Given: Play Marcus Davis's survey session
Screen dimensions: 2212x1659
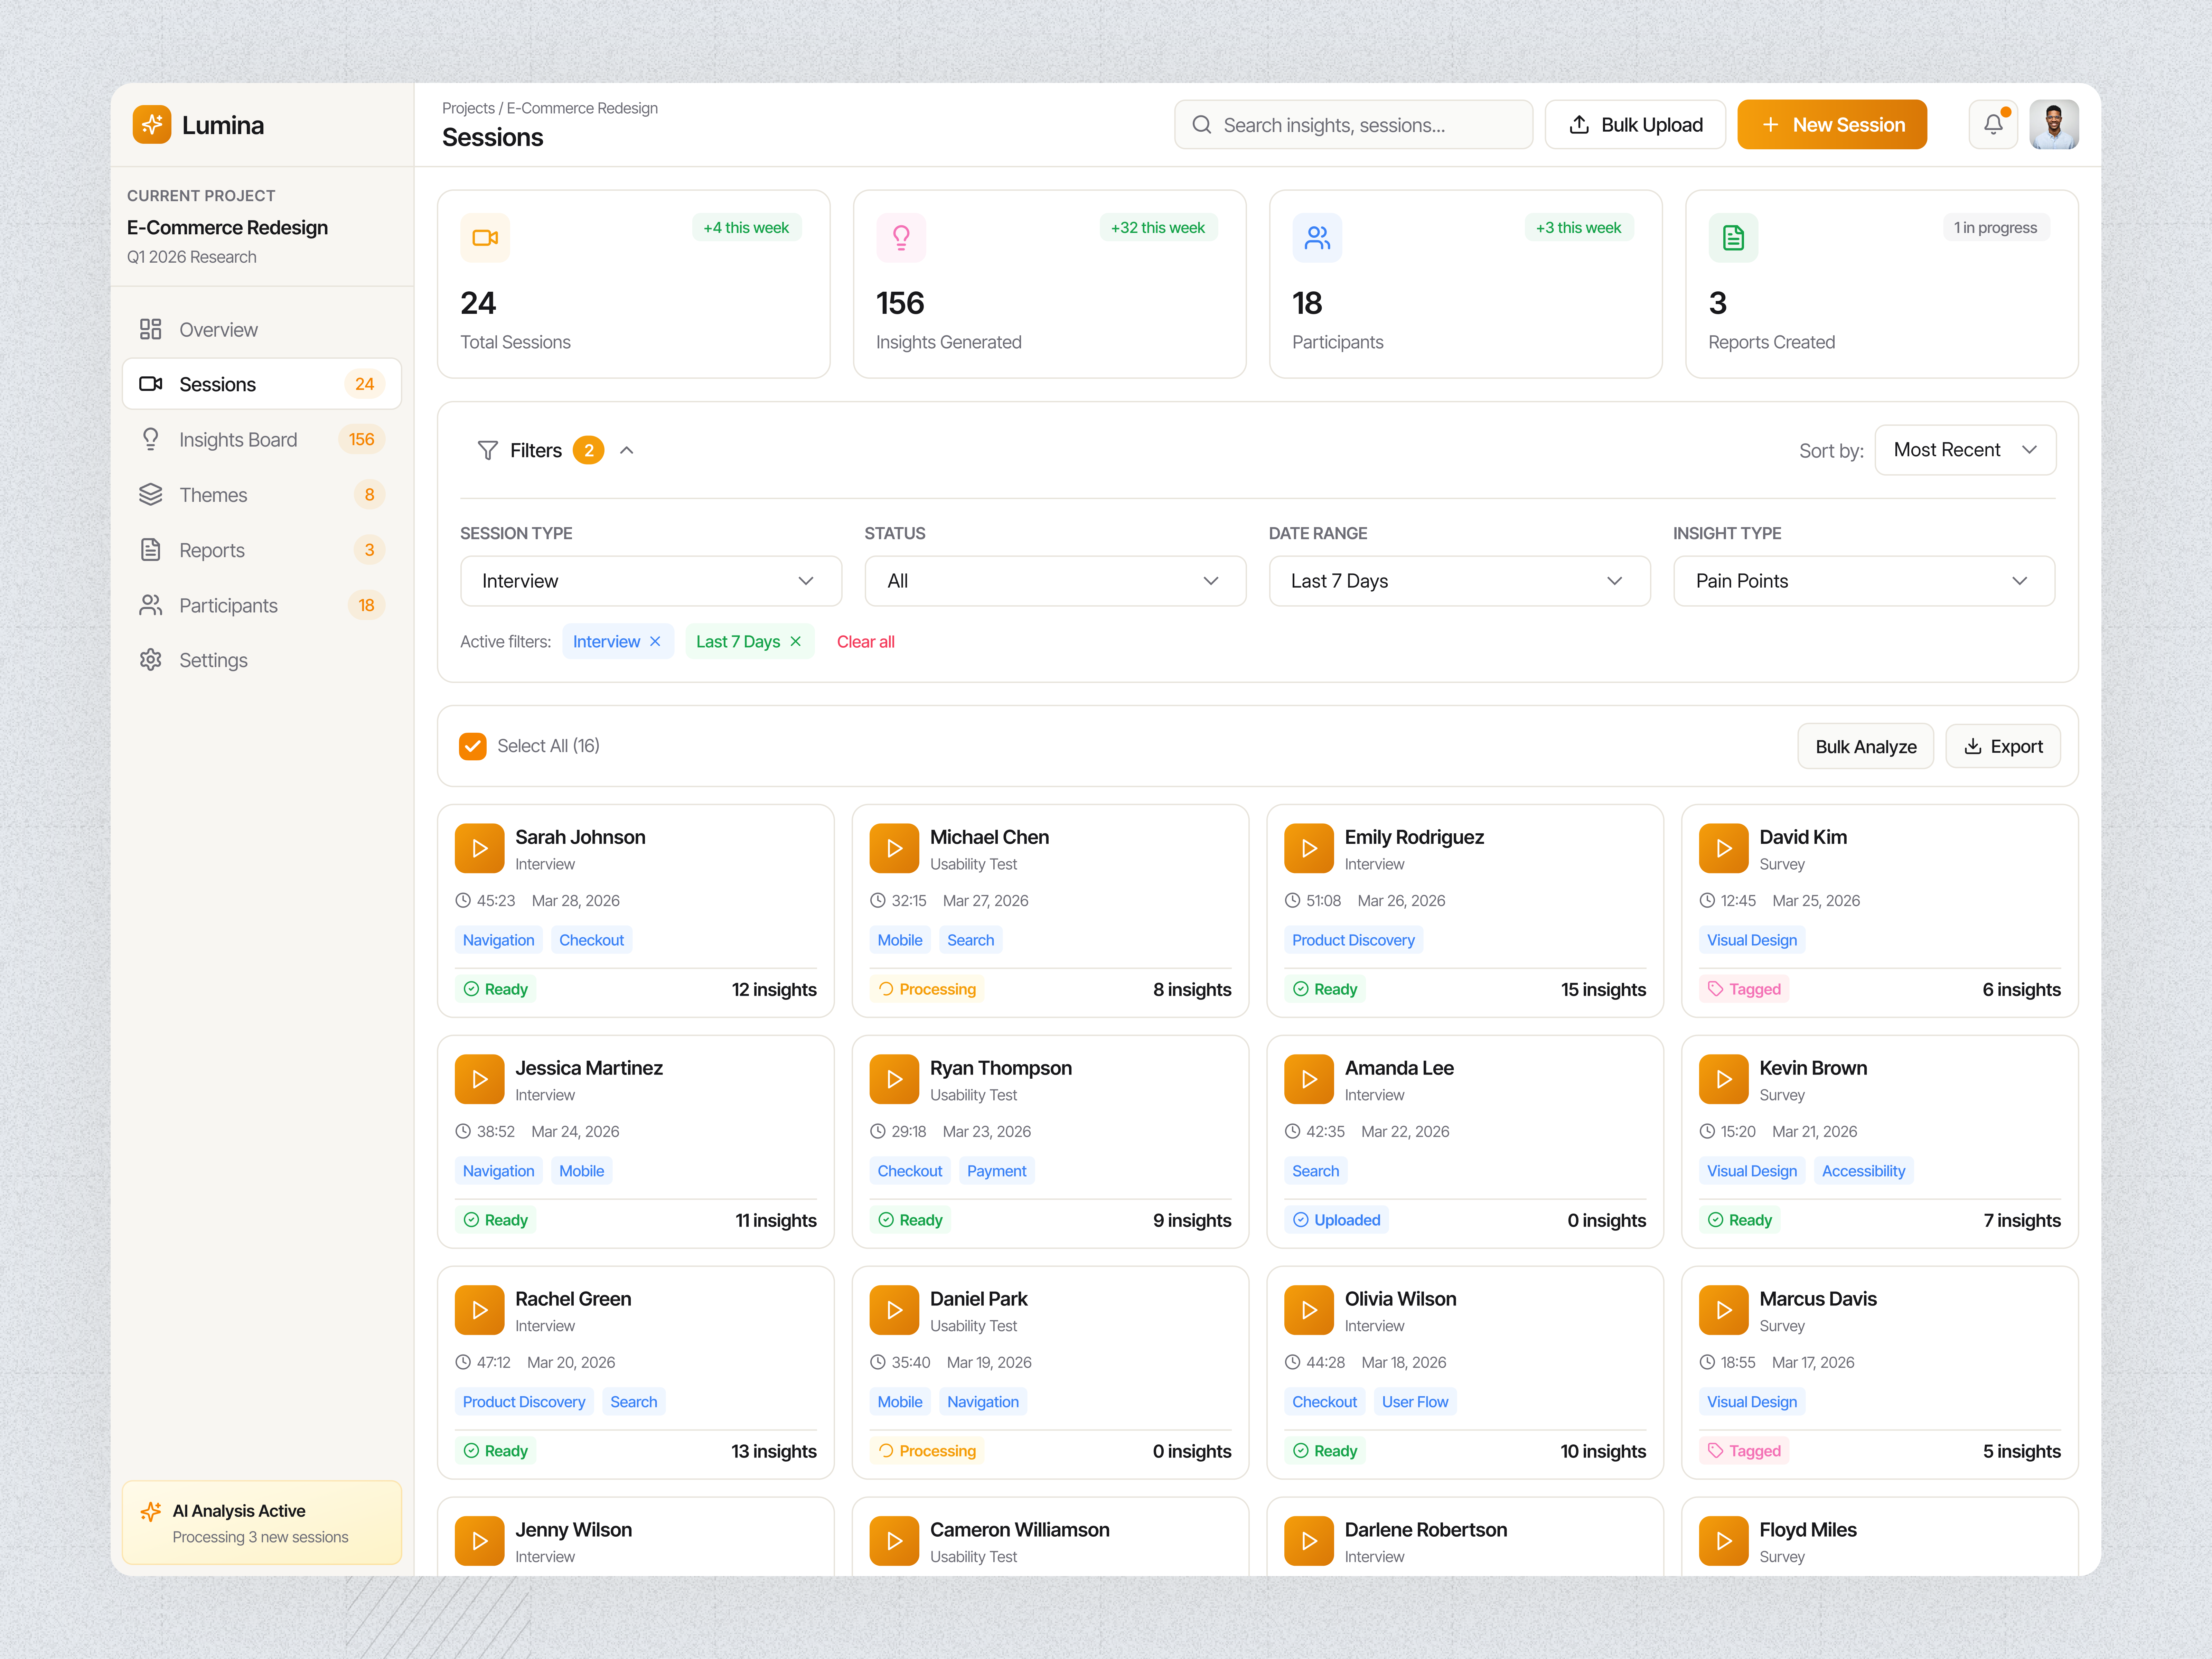Looking at the screenshot, I should pyautogui.click(x=1724, y=1310).
